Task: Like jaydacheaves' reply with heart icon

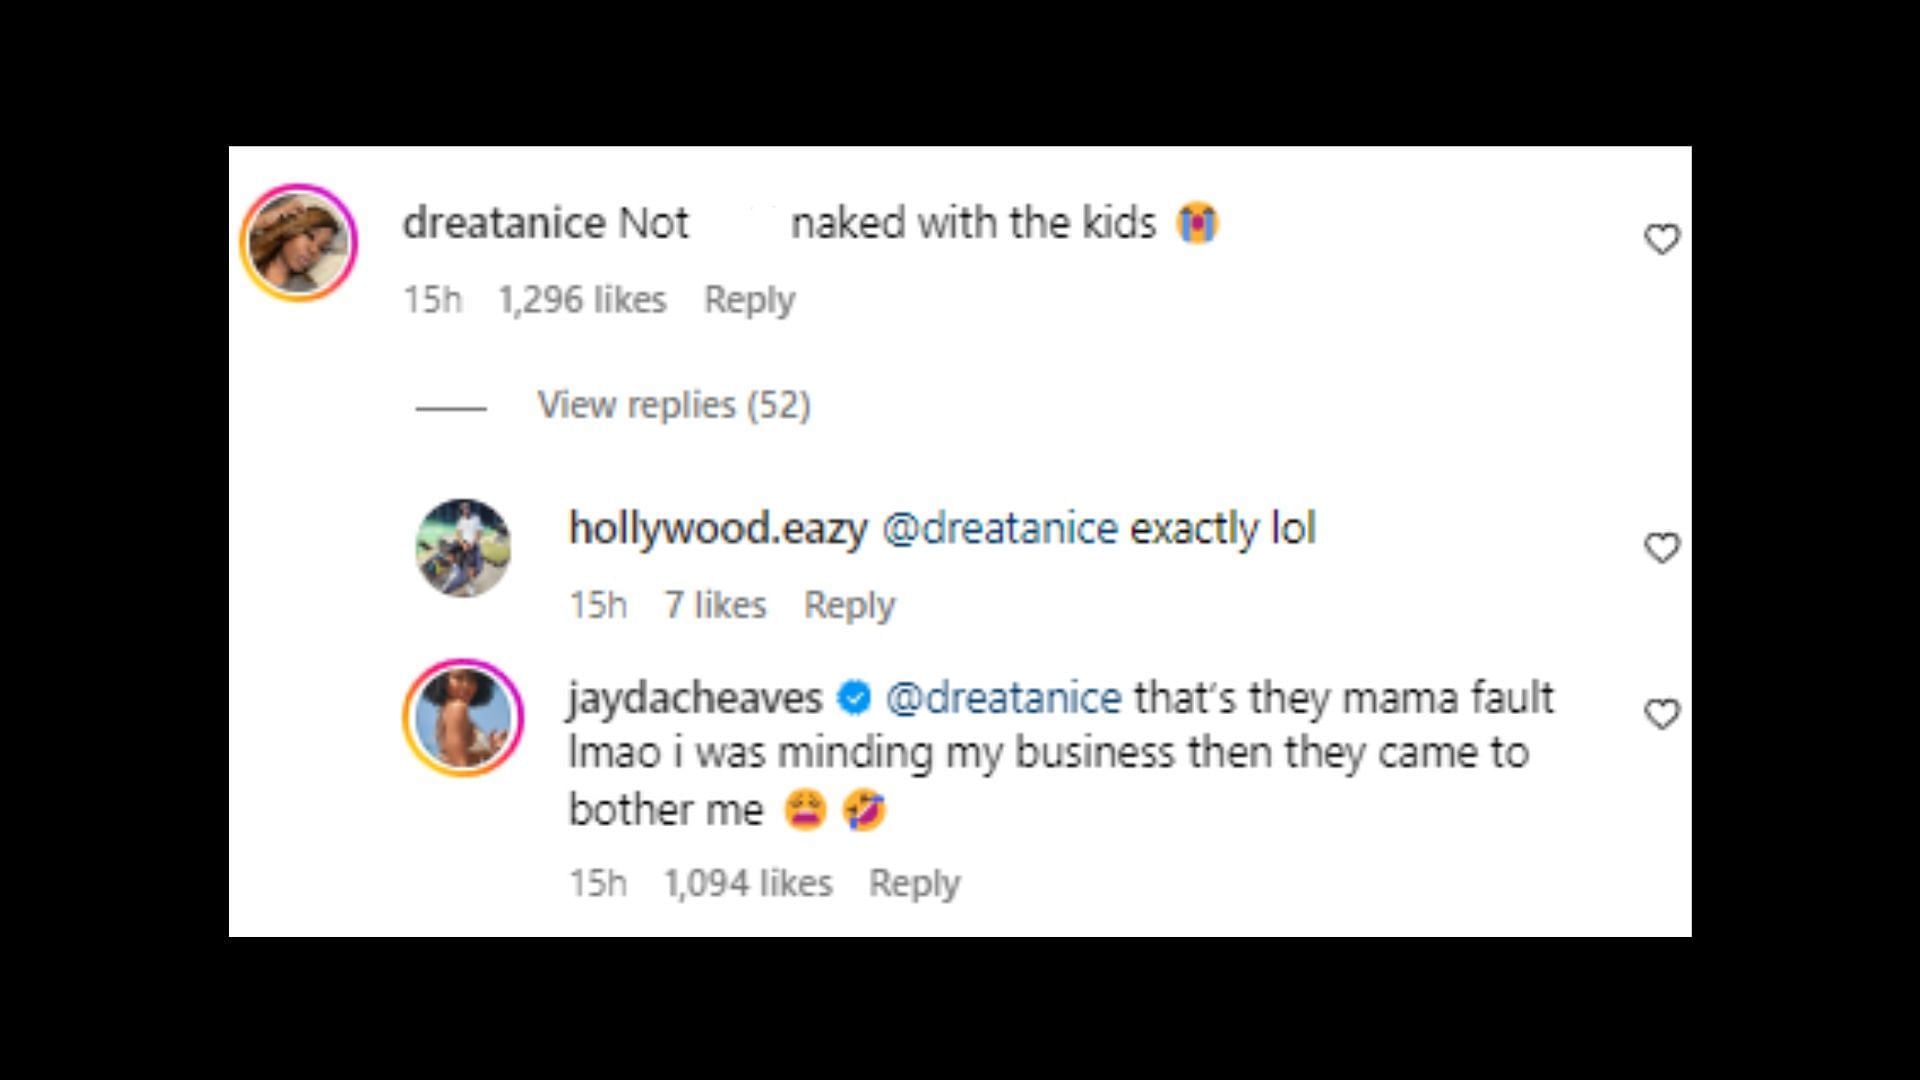Action: tap(1661, 714)
